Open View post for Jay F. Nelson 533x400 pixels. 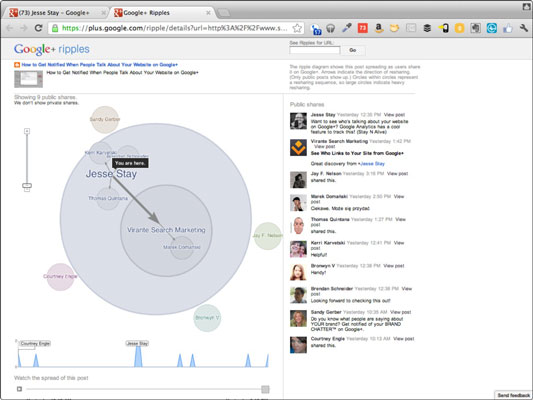click(x=397, y=174)
